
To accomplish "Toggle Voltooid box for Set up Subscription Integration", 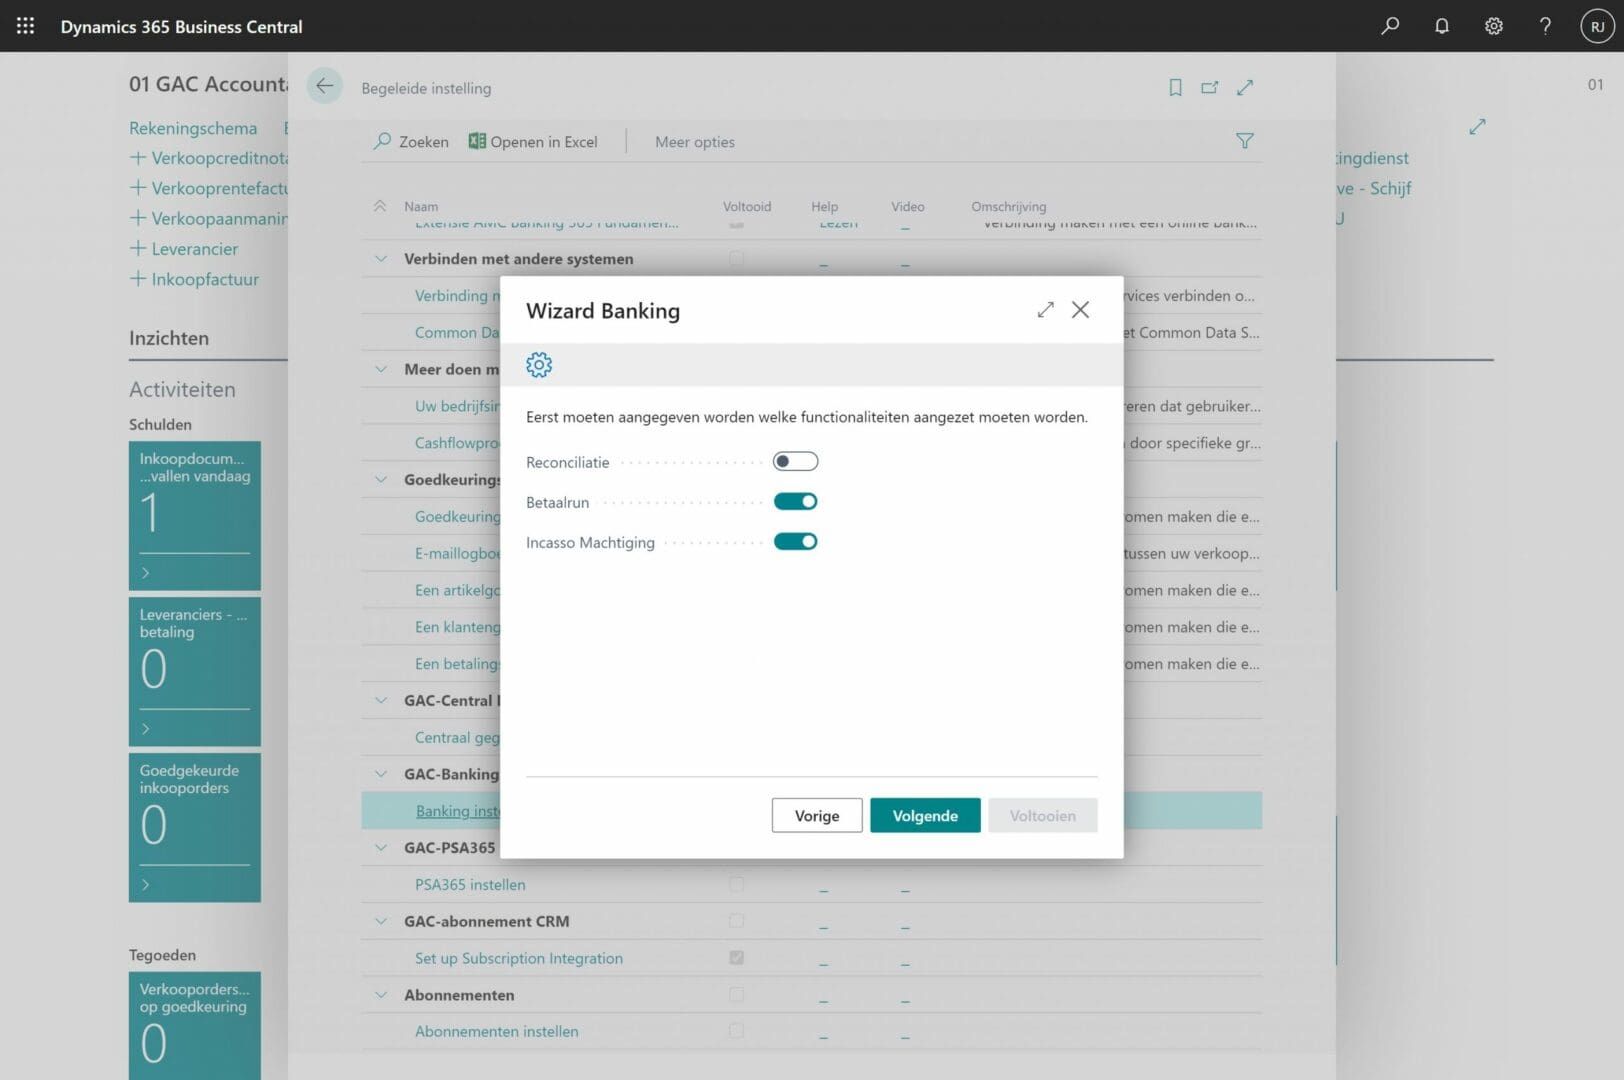I will click(737, 958).
